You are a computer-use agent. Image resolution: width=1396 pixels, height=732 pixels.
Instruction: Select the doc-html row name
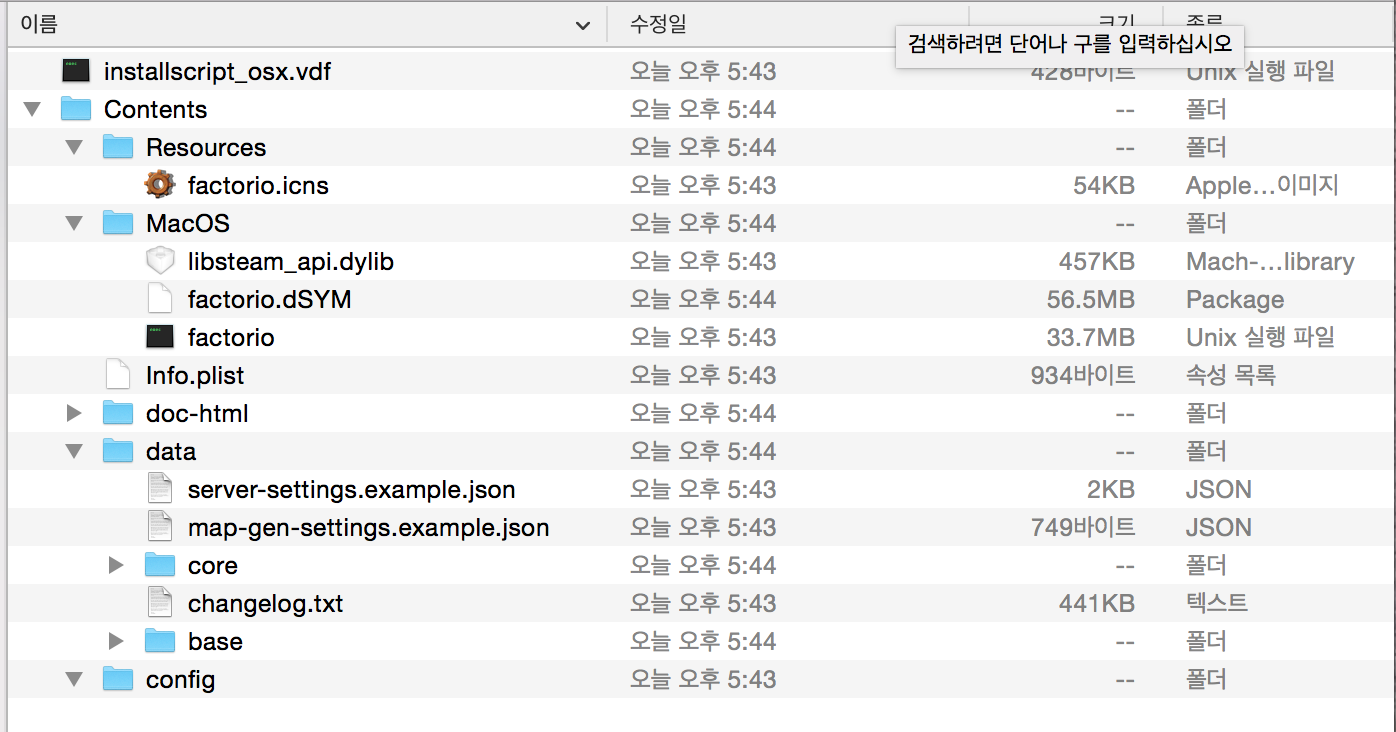(x=197, y=414)
